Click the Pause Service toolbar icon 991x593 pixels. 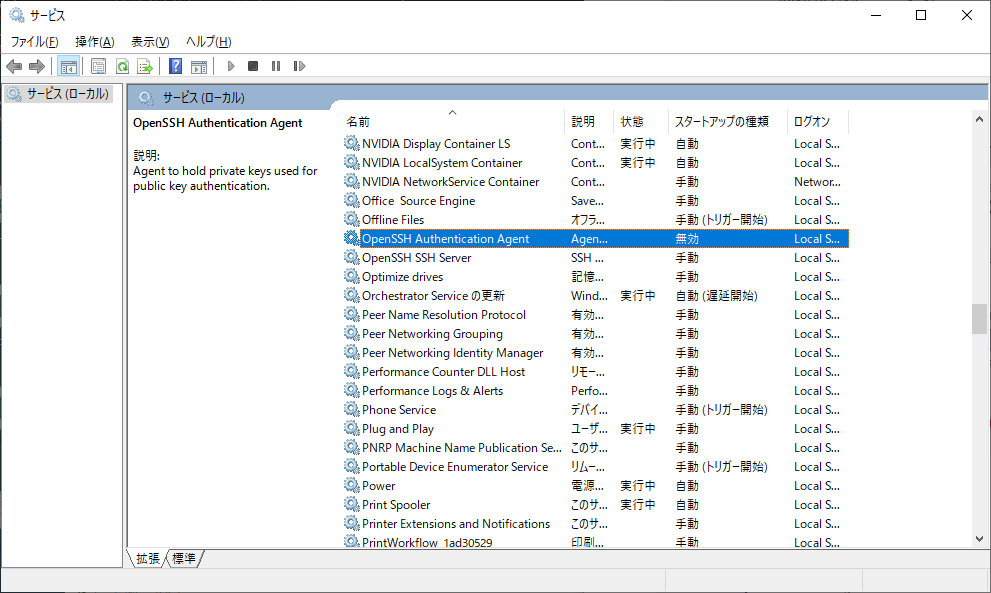coord(276,66)
